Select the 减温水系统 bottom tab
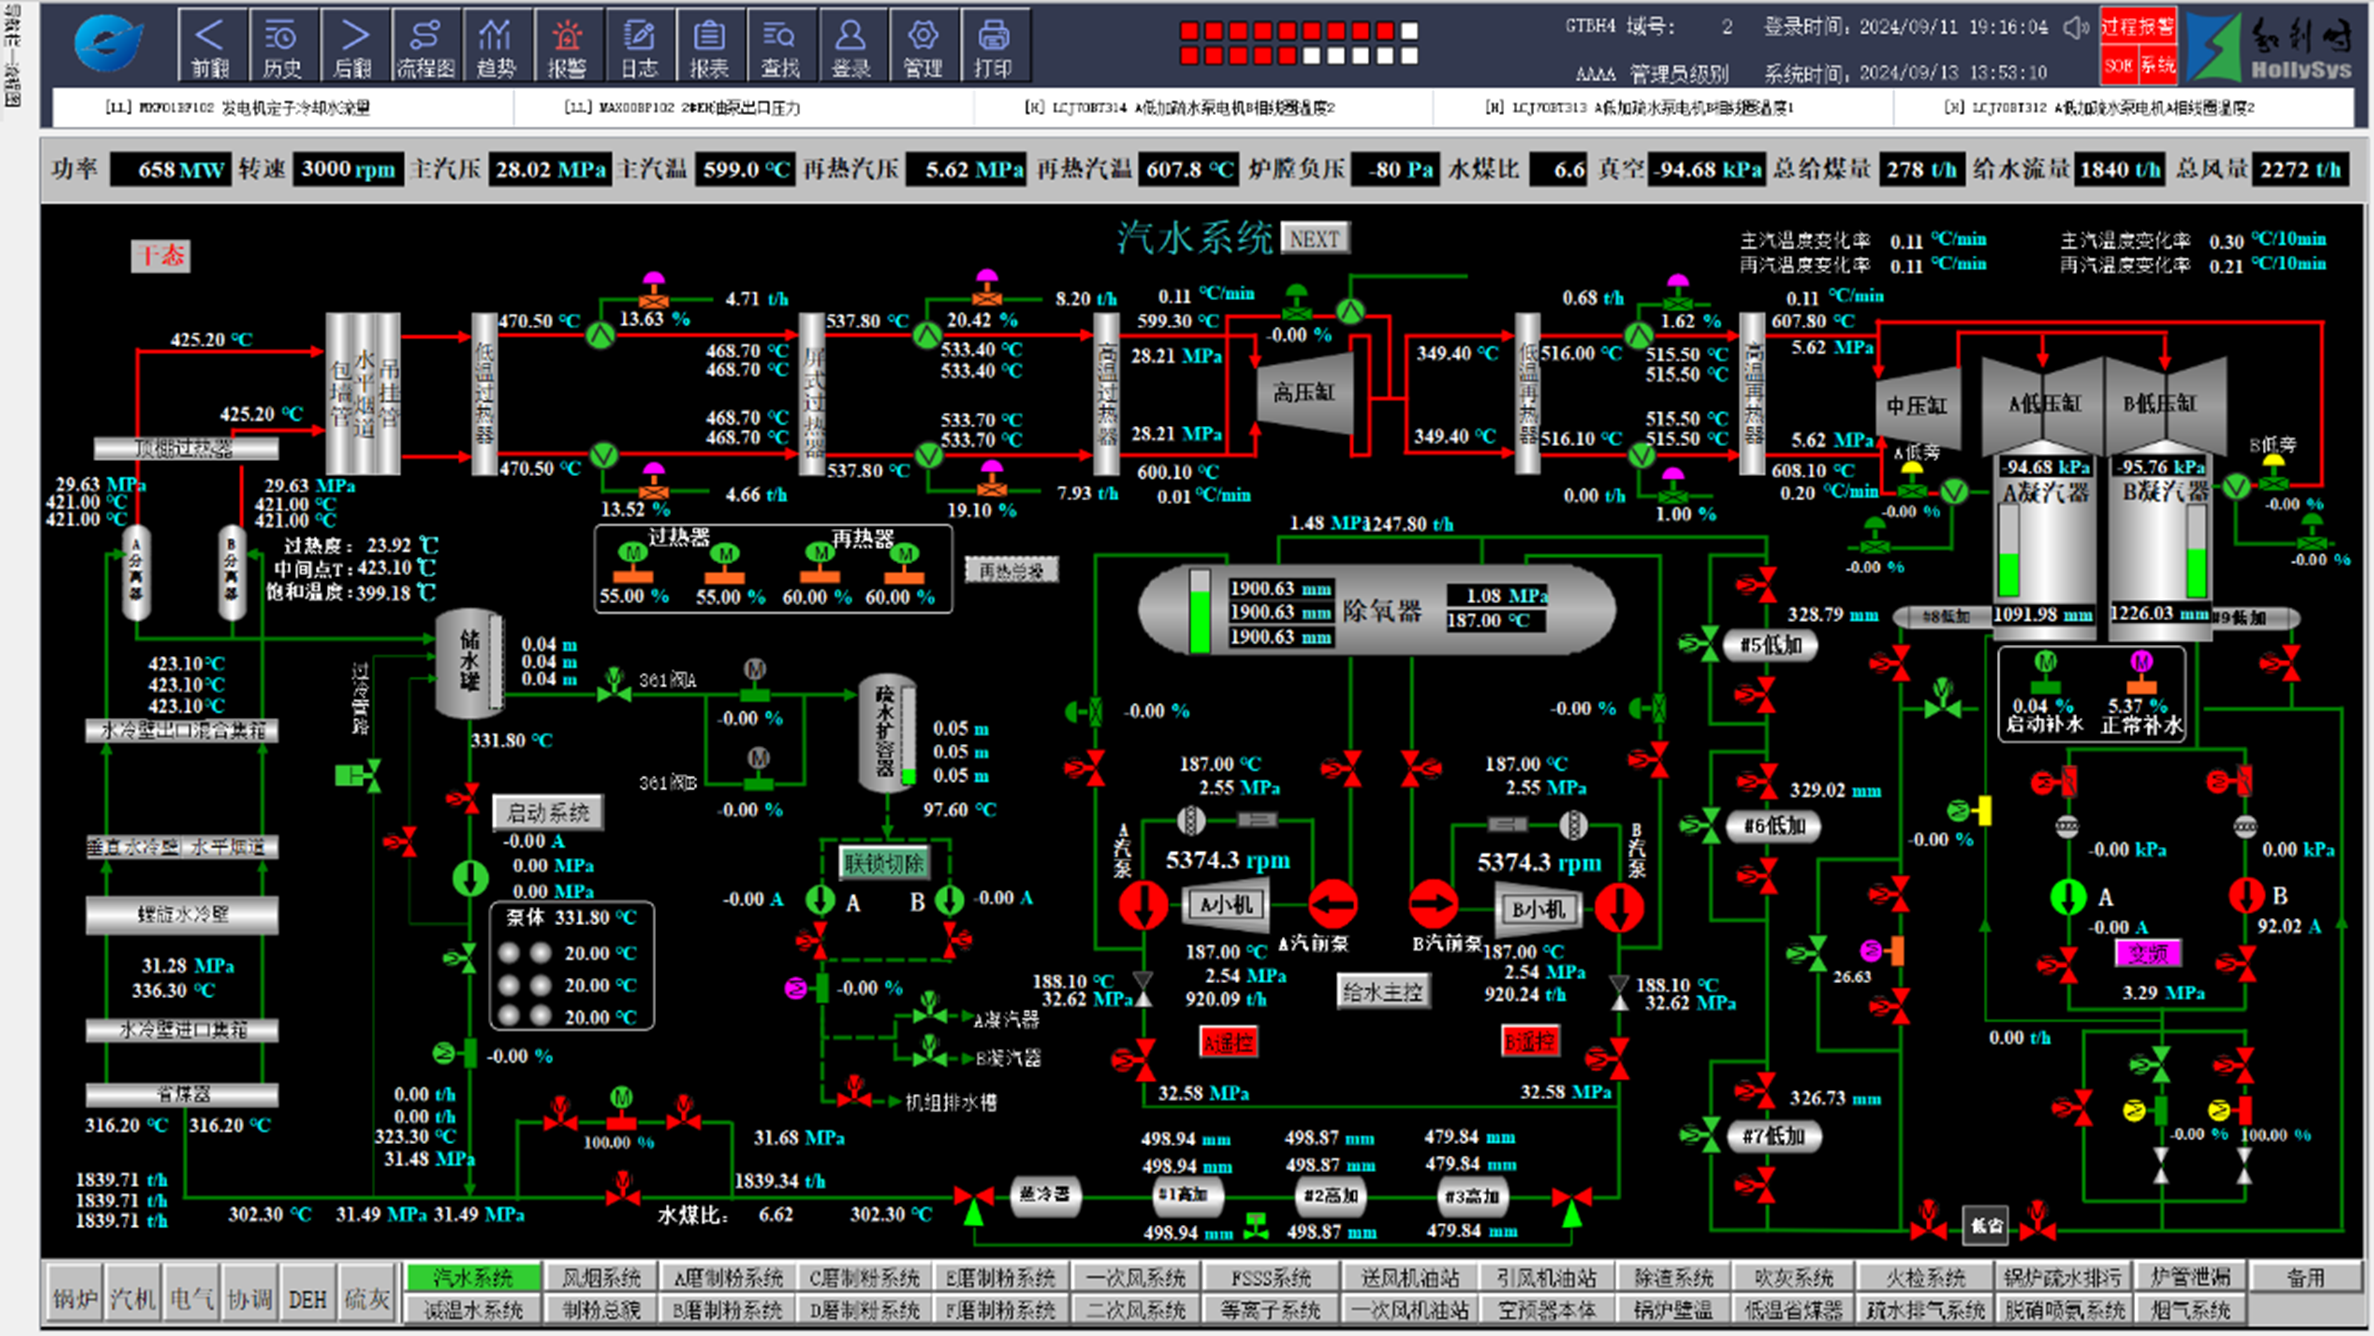The image size is (2374, 1336). (x=473, y=1309)
